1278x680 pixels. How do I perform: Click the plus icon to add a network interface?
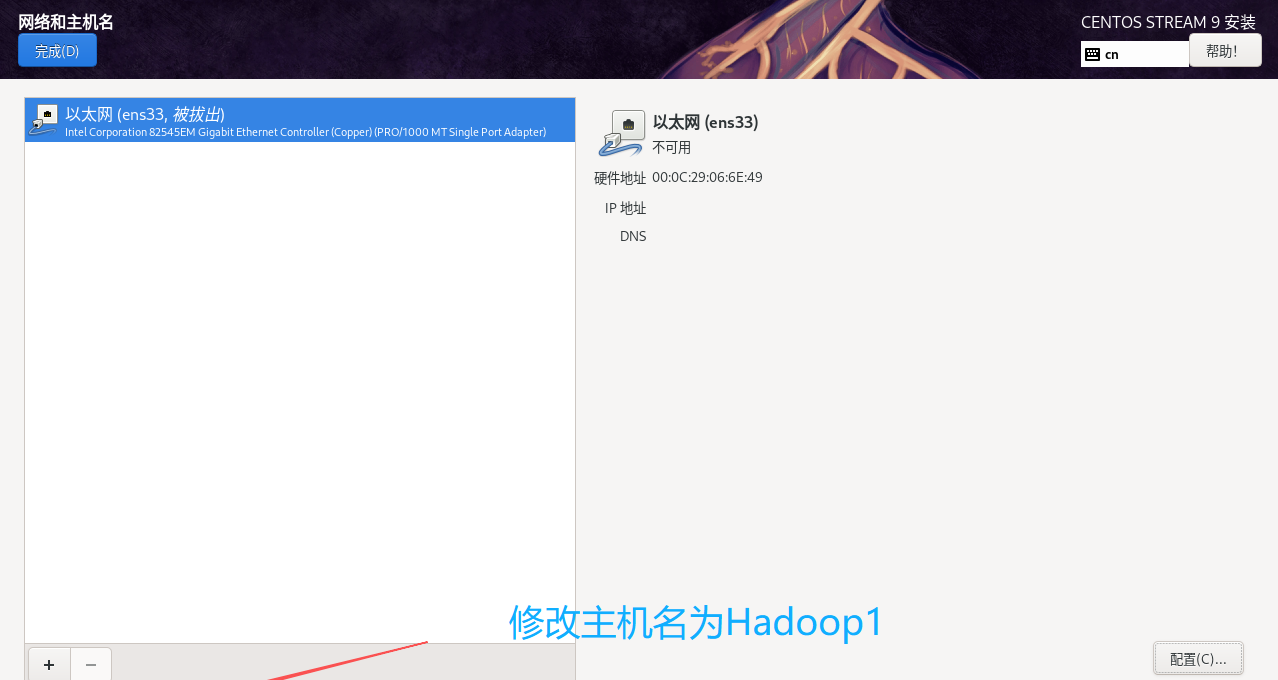pyautogui.click(x=48, y=664)
